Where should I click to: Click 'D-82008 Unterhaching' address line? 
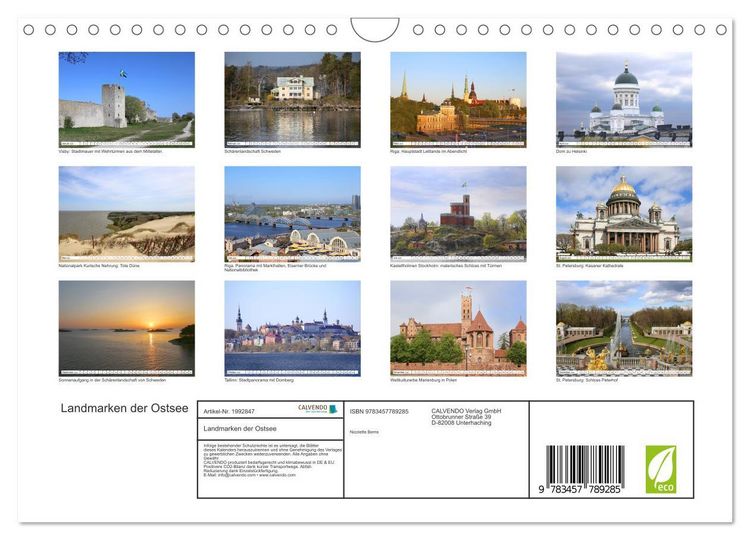461,422
